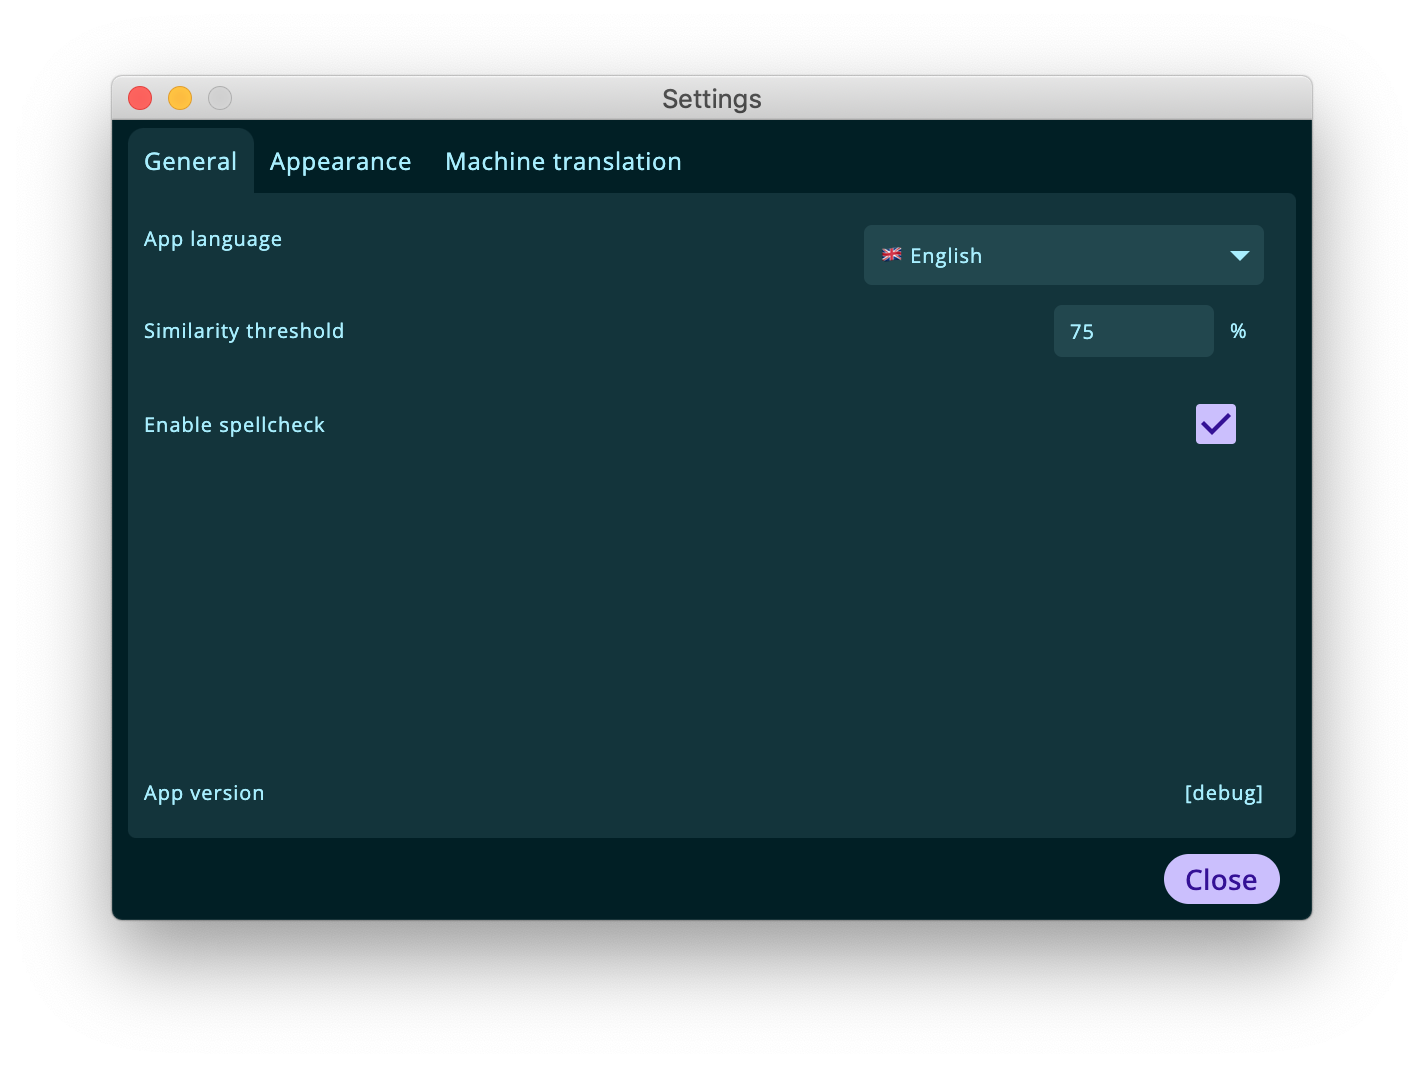Click the App language label
Image resolution: width=1424 pixels, height=1068 pixels.
pyautogui.click(x=213, y=239)
